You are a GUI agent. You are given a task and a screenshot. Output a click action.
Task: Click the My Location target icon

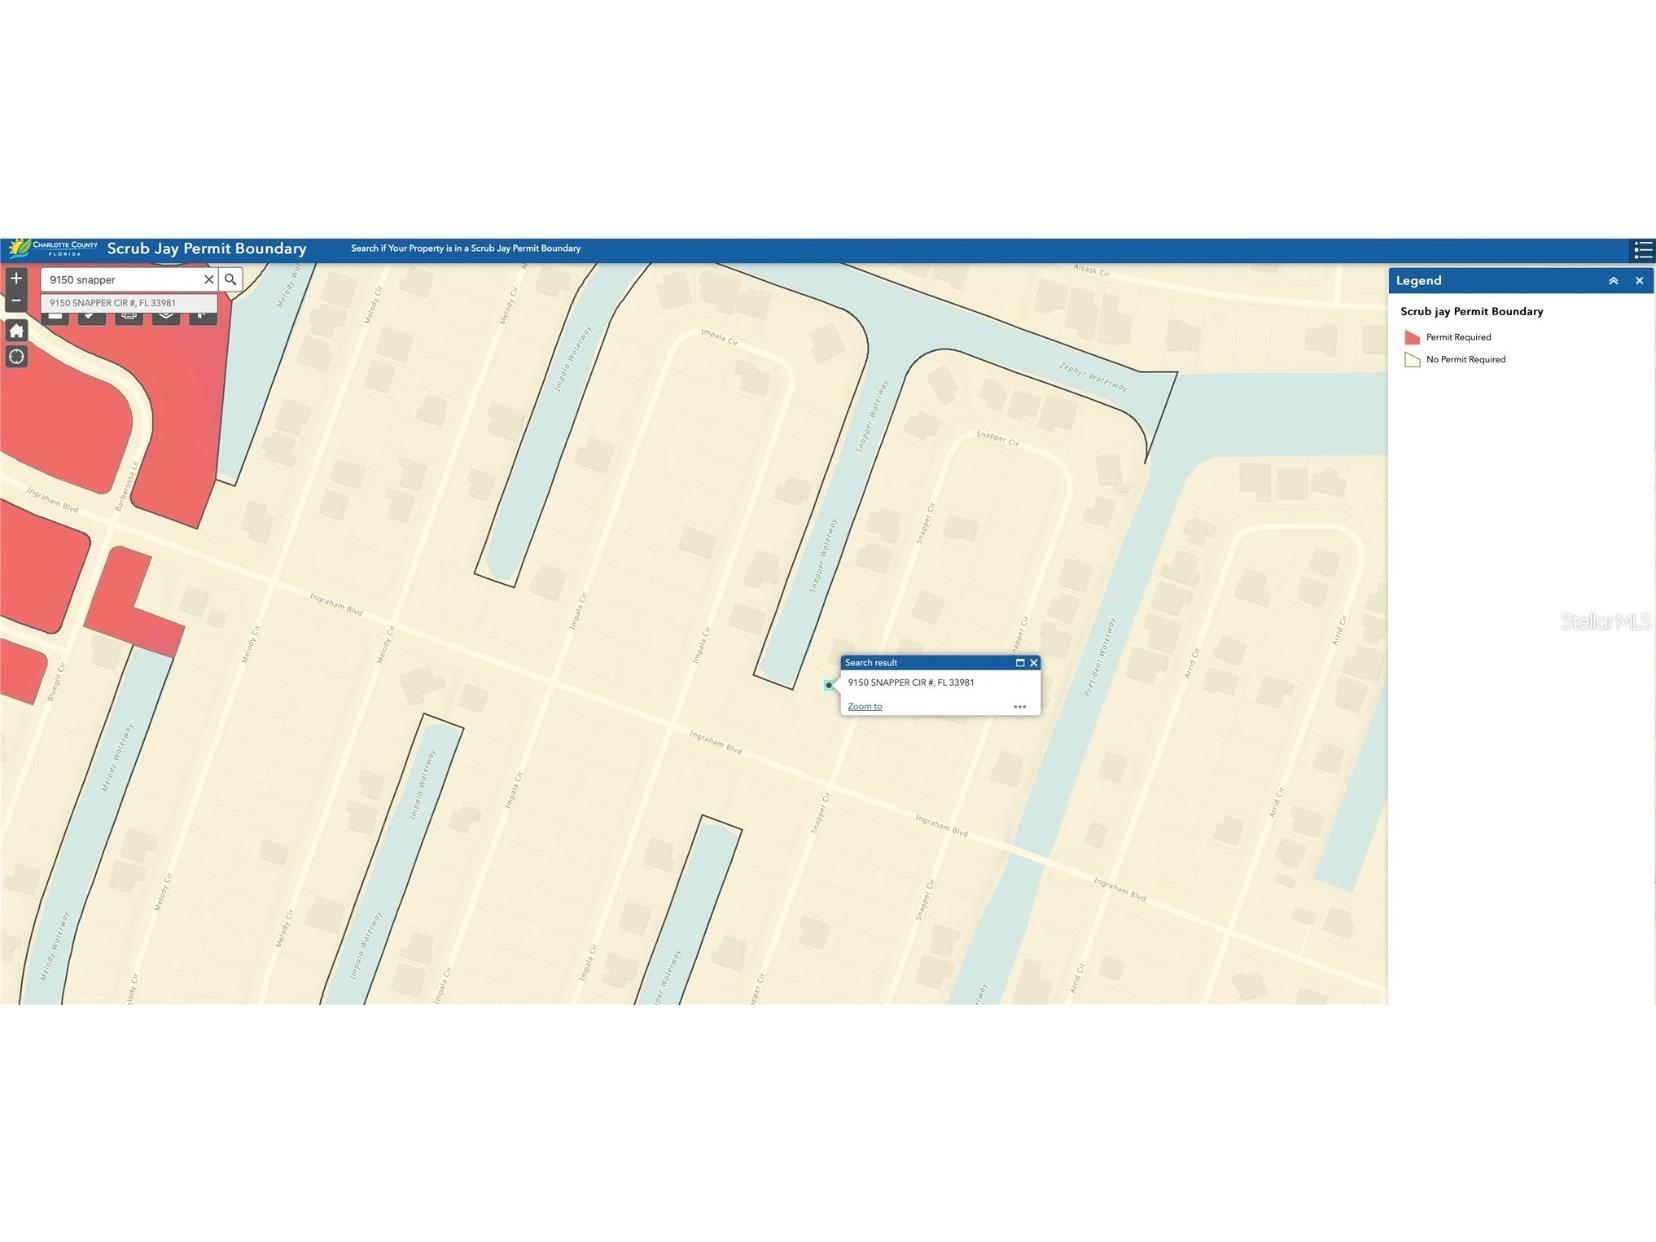click(16, 357)
